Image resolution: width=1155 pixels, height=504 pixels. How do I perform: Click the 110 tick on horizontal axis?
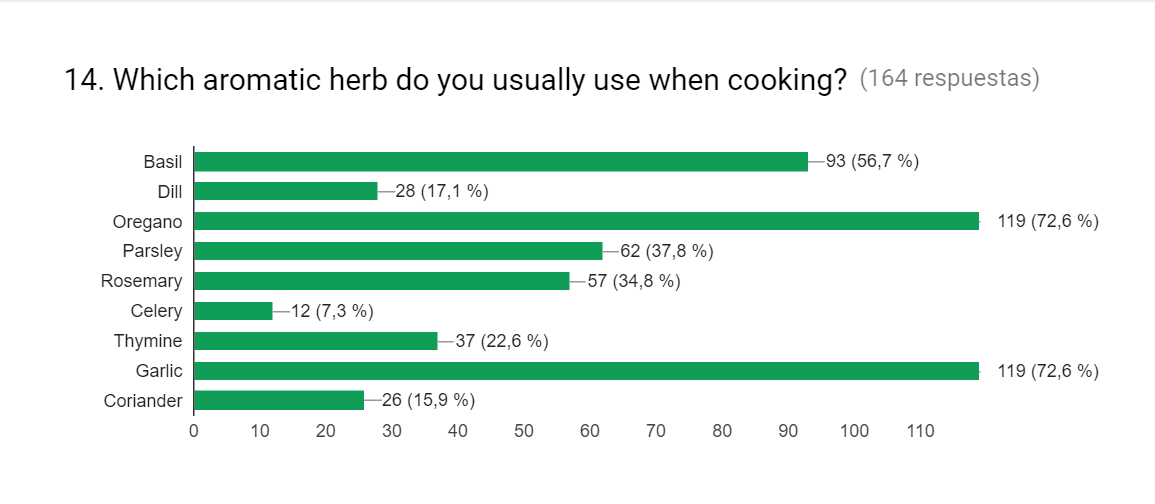[x=920, y=431]
